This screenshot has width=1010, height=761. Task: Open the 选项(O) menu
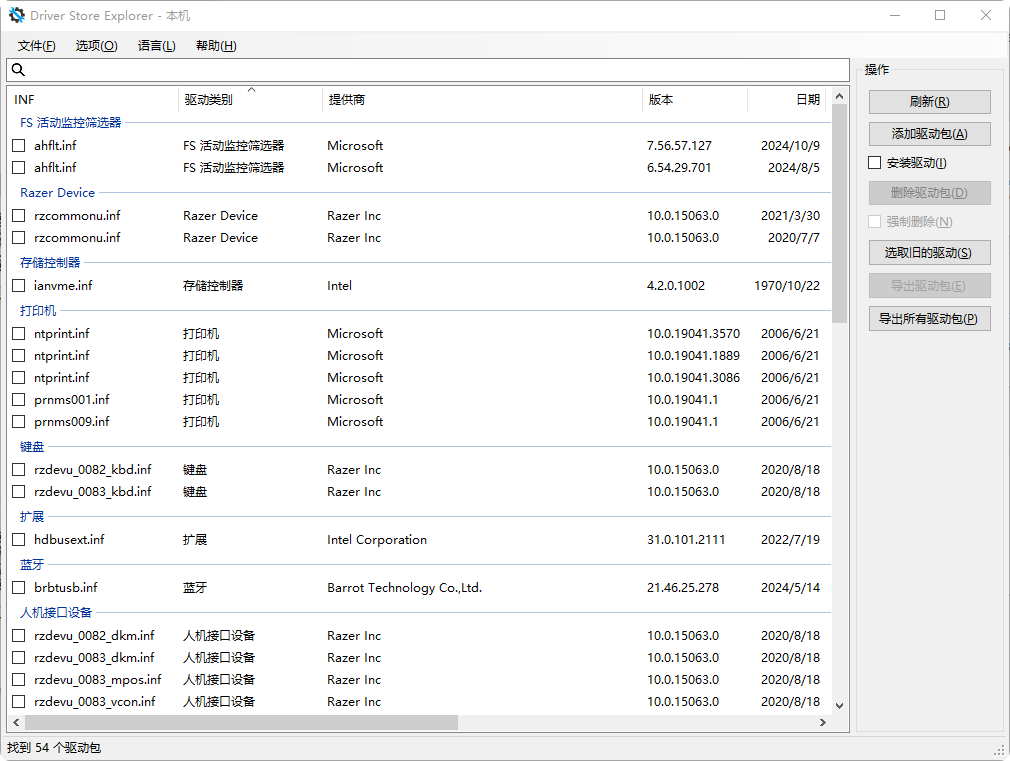pyautogui.click(x=97, y=46)
